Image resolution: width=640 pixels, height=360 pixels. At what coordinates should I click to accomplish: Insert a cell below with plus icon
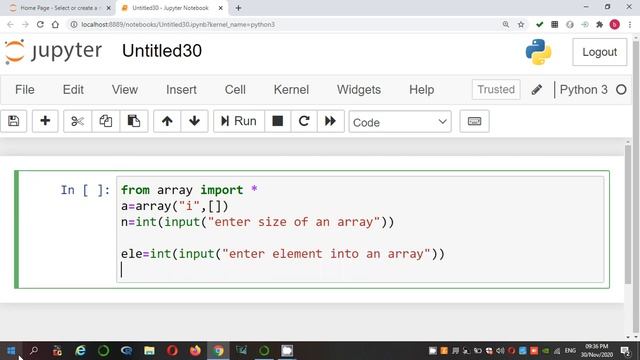click(45, 121)
